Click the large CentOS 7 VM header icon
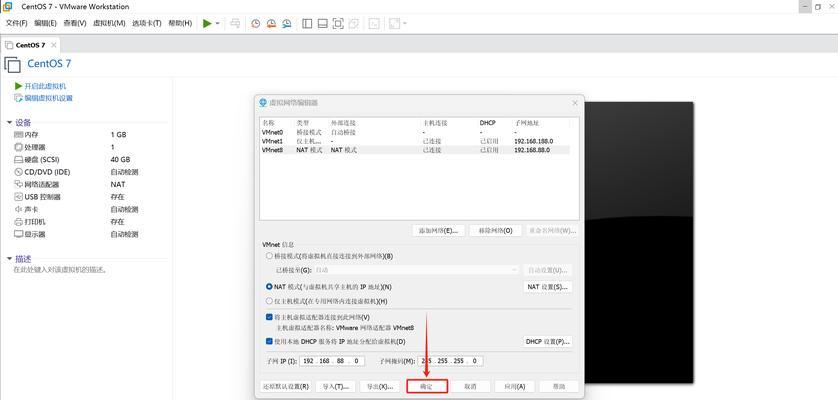Viewport: 838px width, 400px height. pos(12,65)
